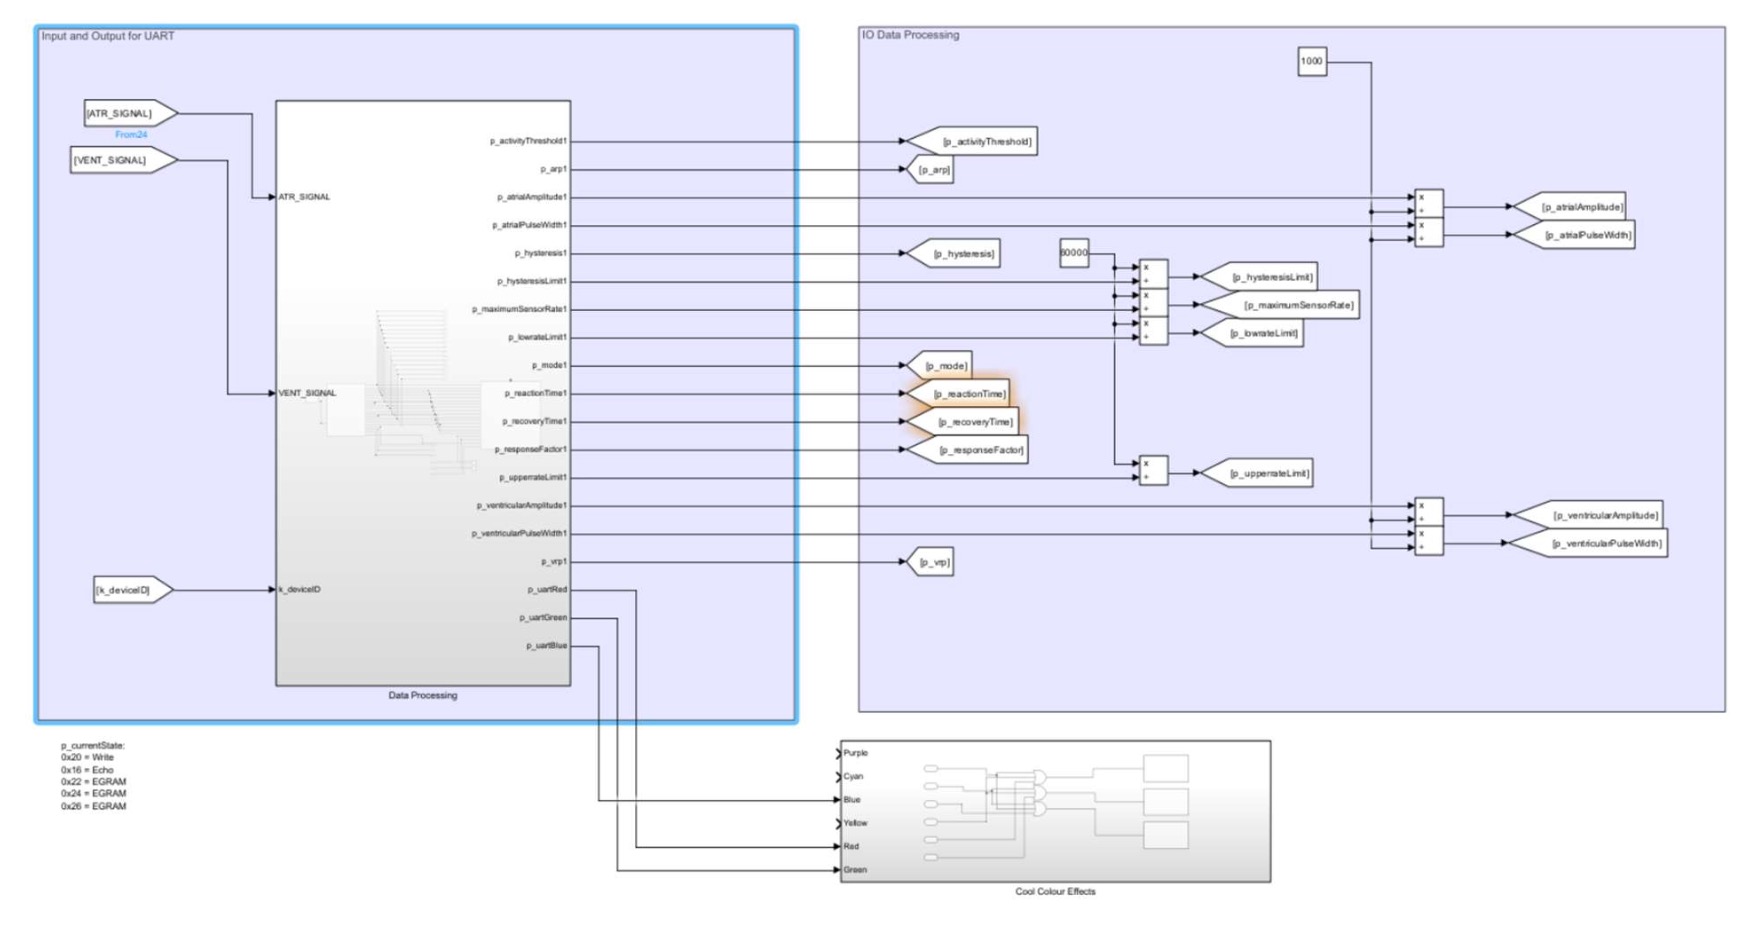Click the highlighted p_reactionTime Goto block

point(958,394)
